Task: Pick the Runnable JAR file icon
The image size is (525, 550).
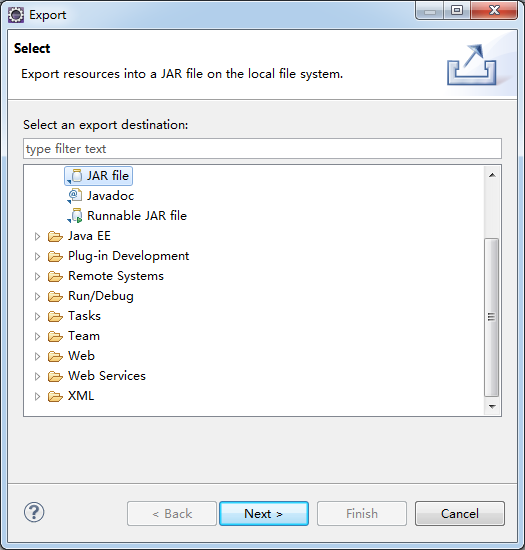Action: 75,216
